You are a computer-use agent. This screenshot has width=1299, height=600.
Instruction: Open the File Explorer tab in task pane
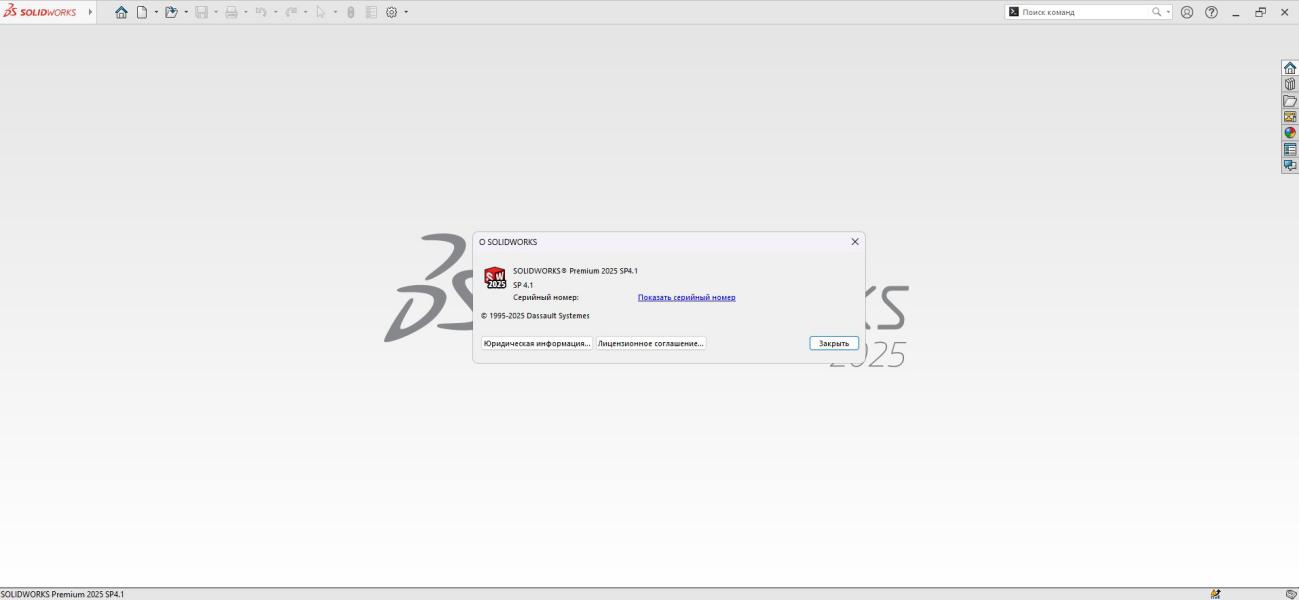1290,101
